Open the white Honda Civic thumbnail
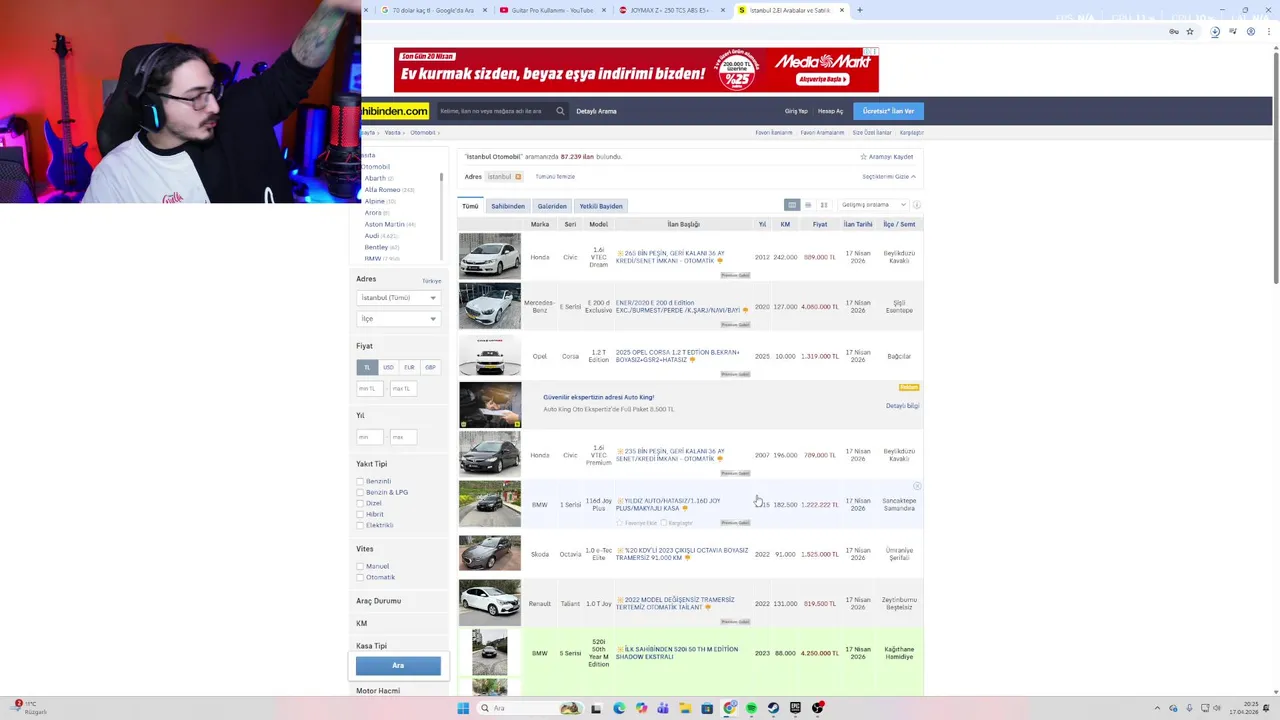Screen dimensions: 1280x720 [x=490, y=256]
